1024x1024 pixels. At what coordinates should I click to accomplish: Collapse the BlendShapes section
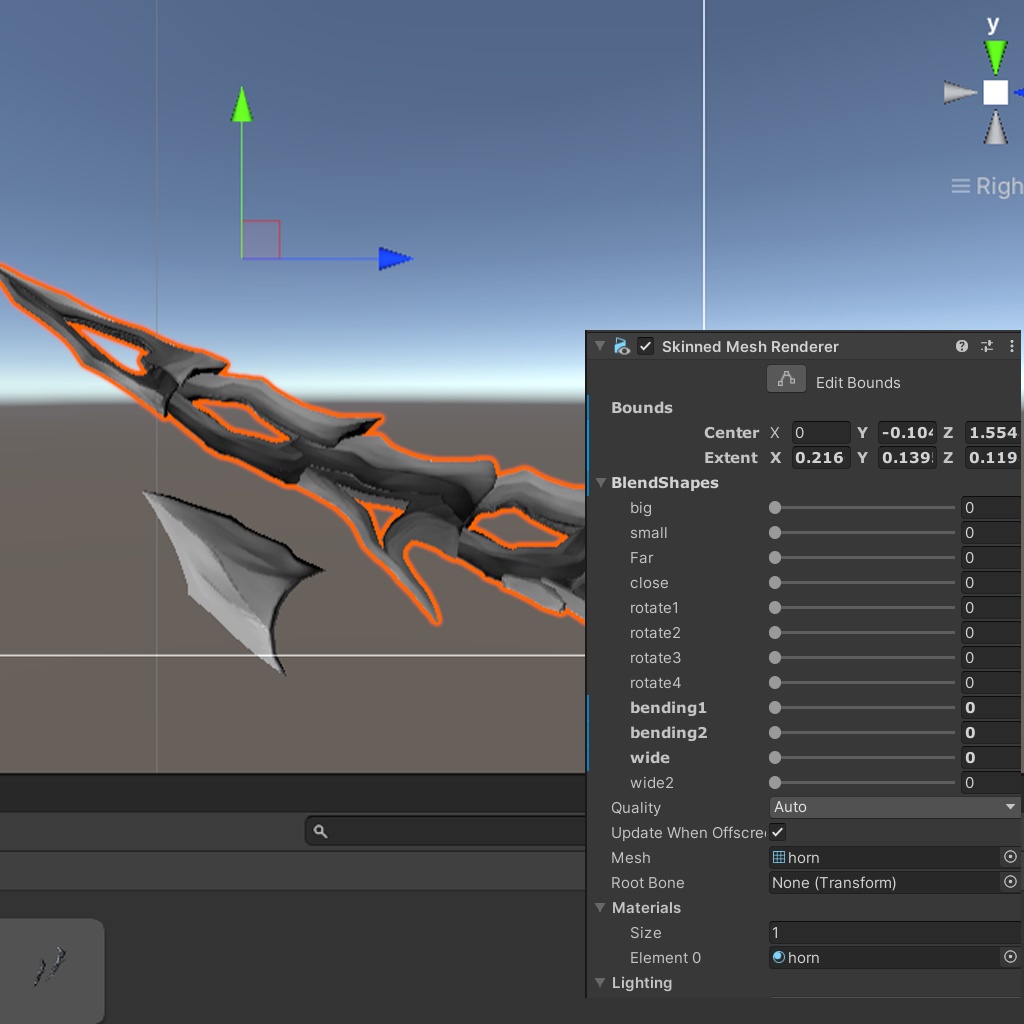coord(600,483)
